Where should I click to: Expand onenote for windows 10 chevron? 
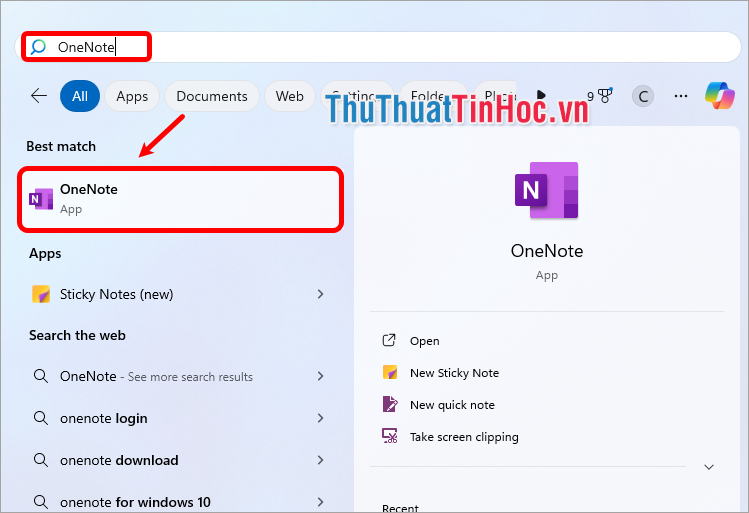point(321,502)
